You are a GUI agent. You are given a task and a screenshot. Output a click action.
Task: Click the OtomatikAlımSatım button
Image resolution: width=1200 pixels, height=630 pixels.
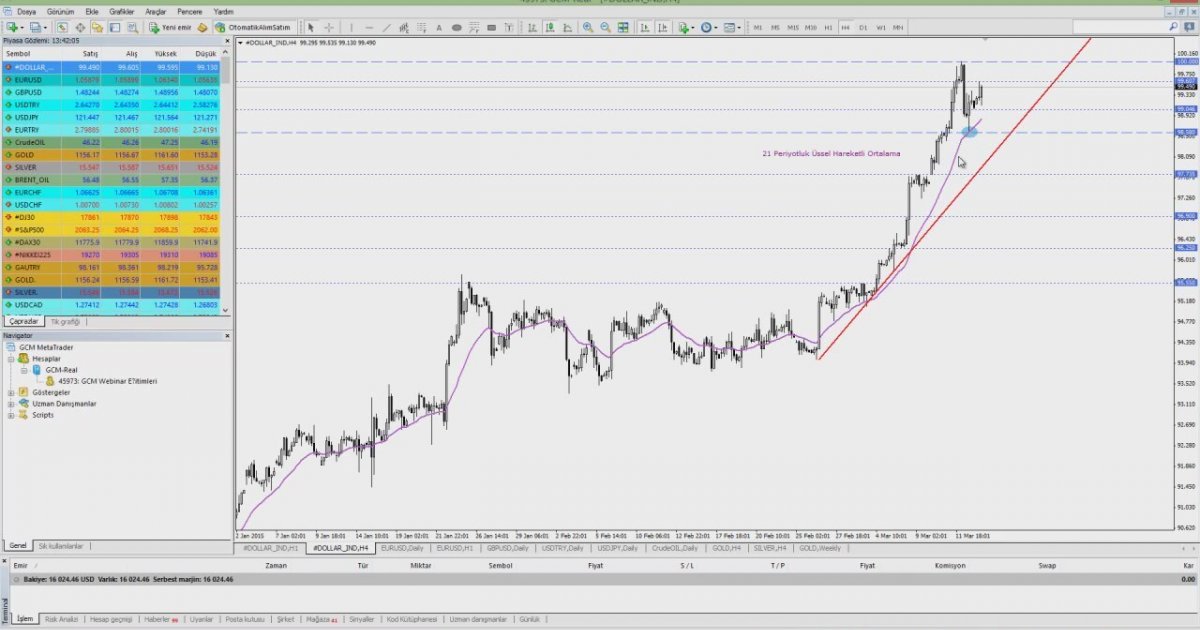pos(250,28)
